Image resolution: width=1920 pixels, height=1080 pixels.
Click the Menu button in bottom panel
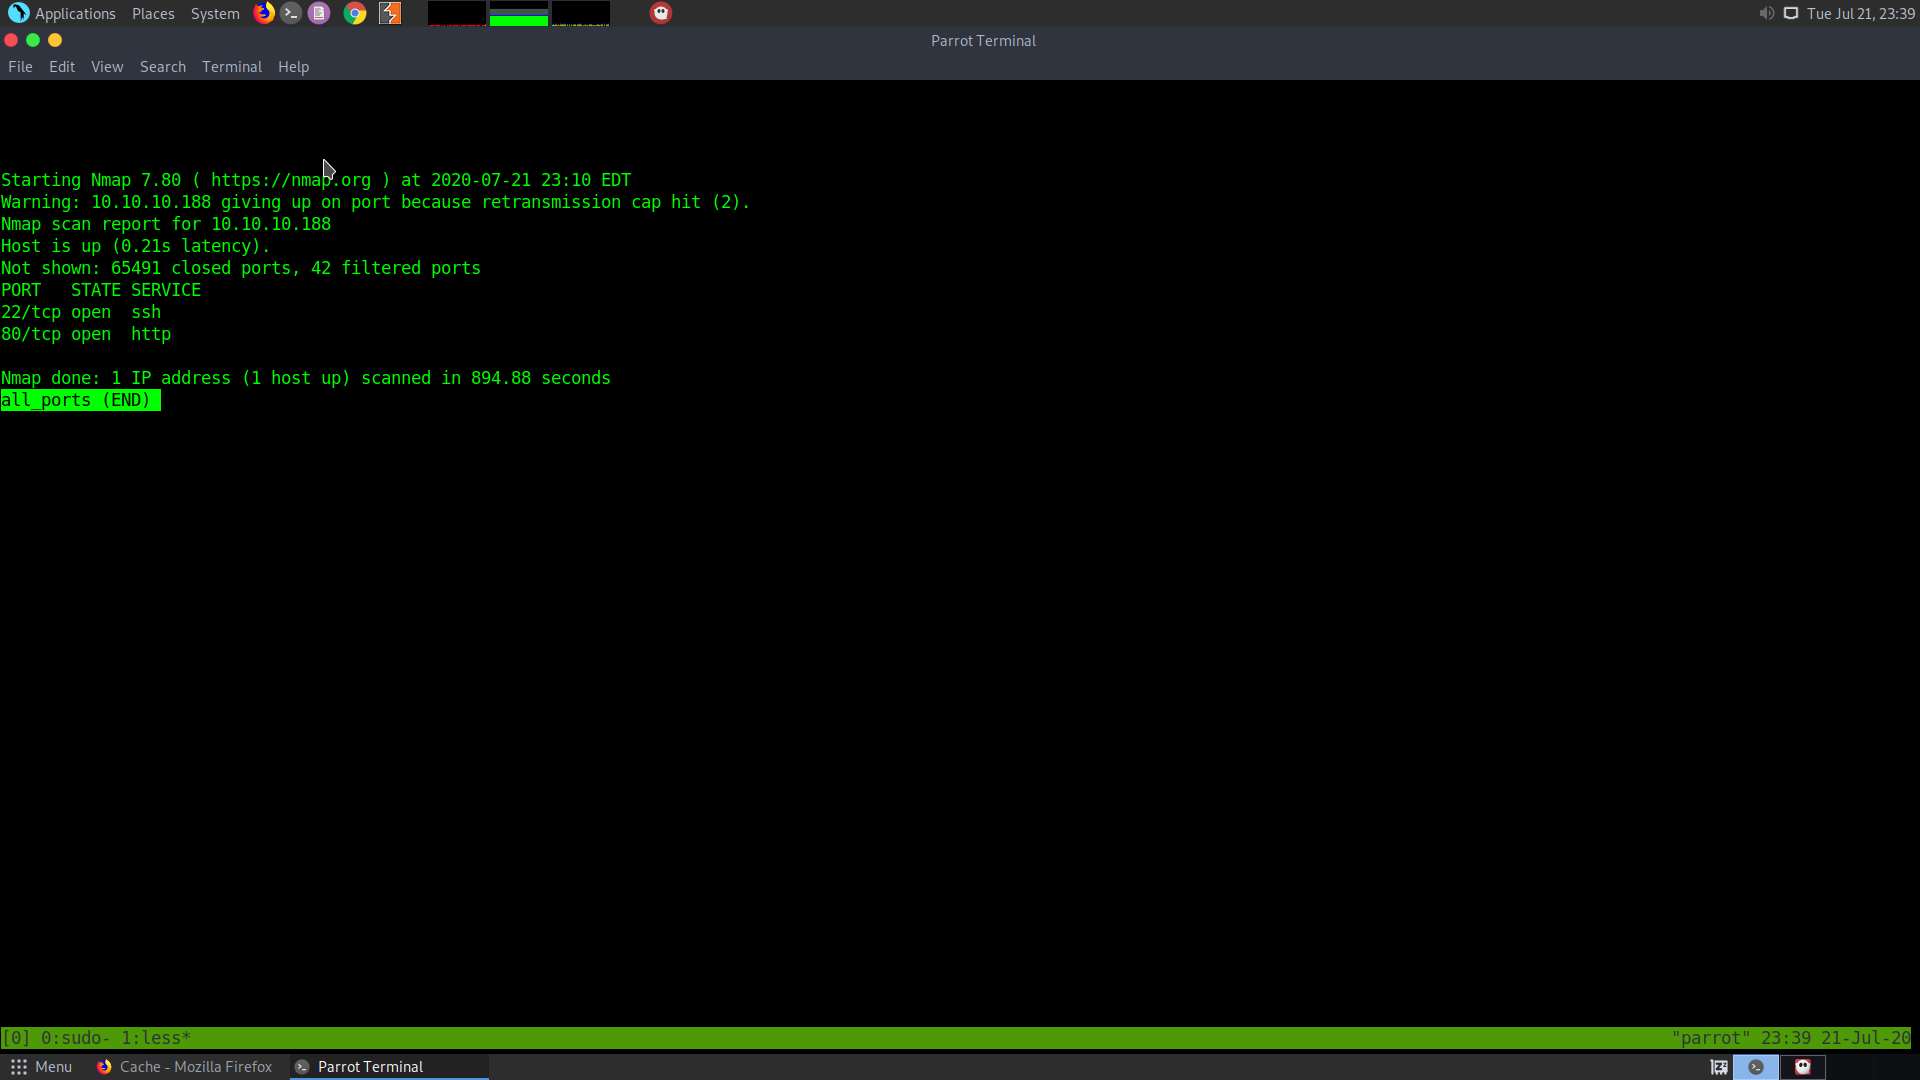(41, 1067)
